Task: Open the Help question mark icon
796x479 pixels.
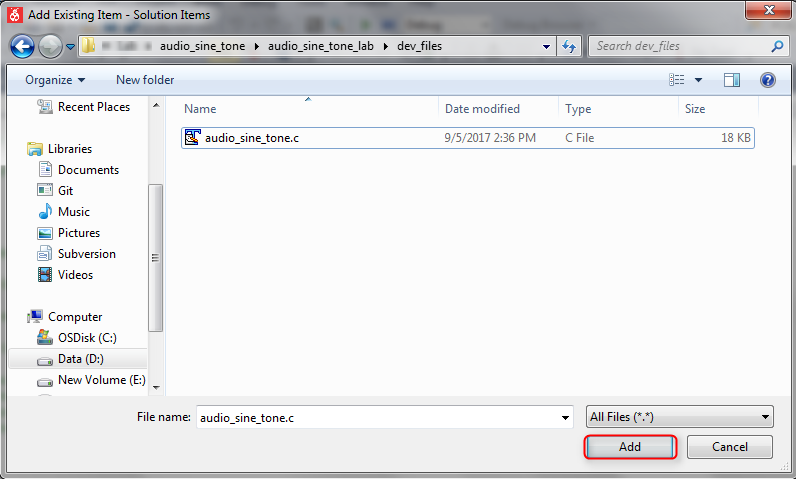Action: [768, 80]
